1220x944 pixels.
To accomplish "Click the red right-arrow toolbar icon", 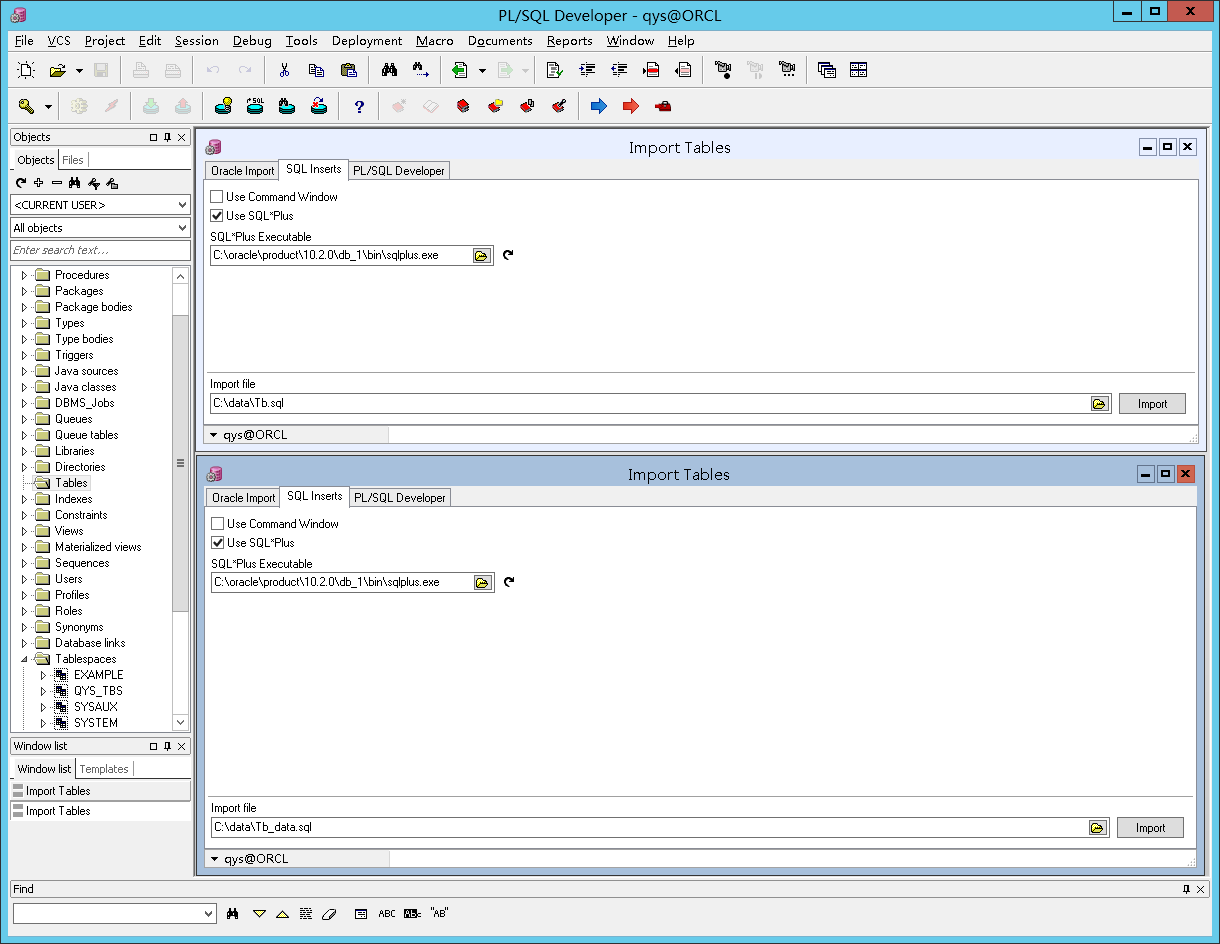I will [x=631, y=106].
